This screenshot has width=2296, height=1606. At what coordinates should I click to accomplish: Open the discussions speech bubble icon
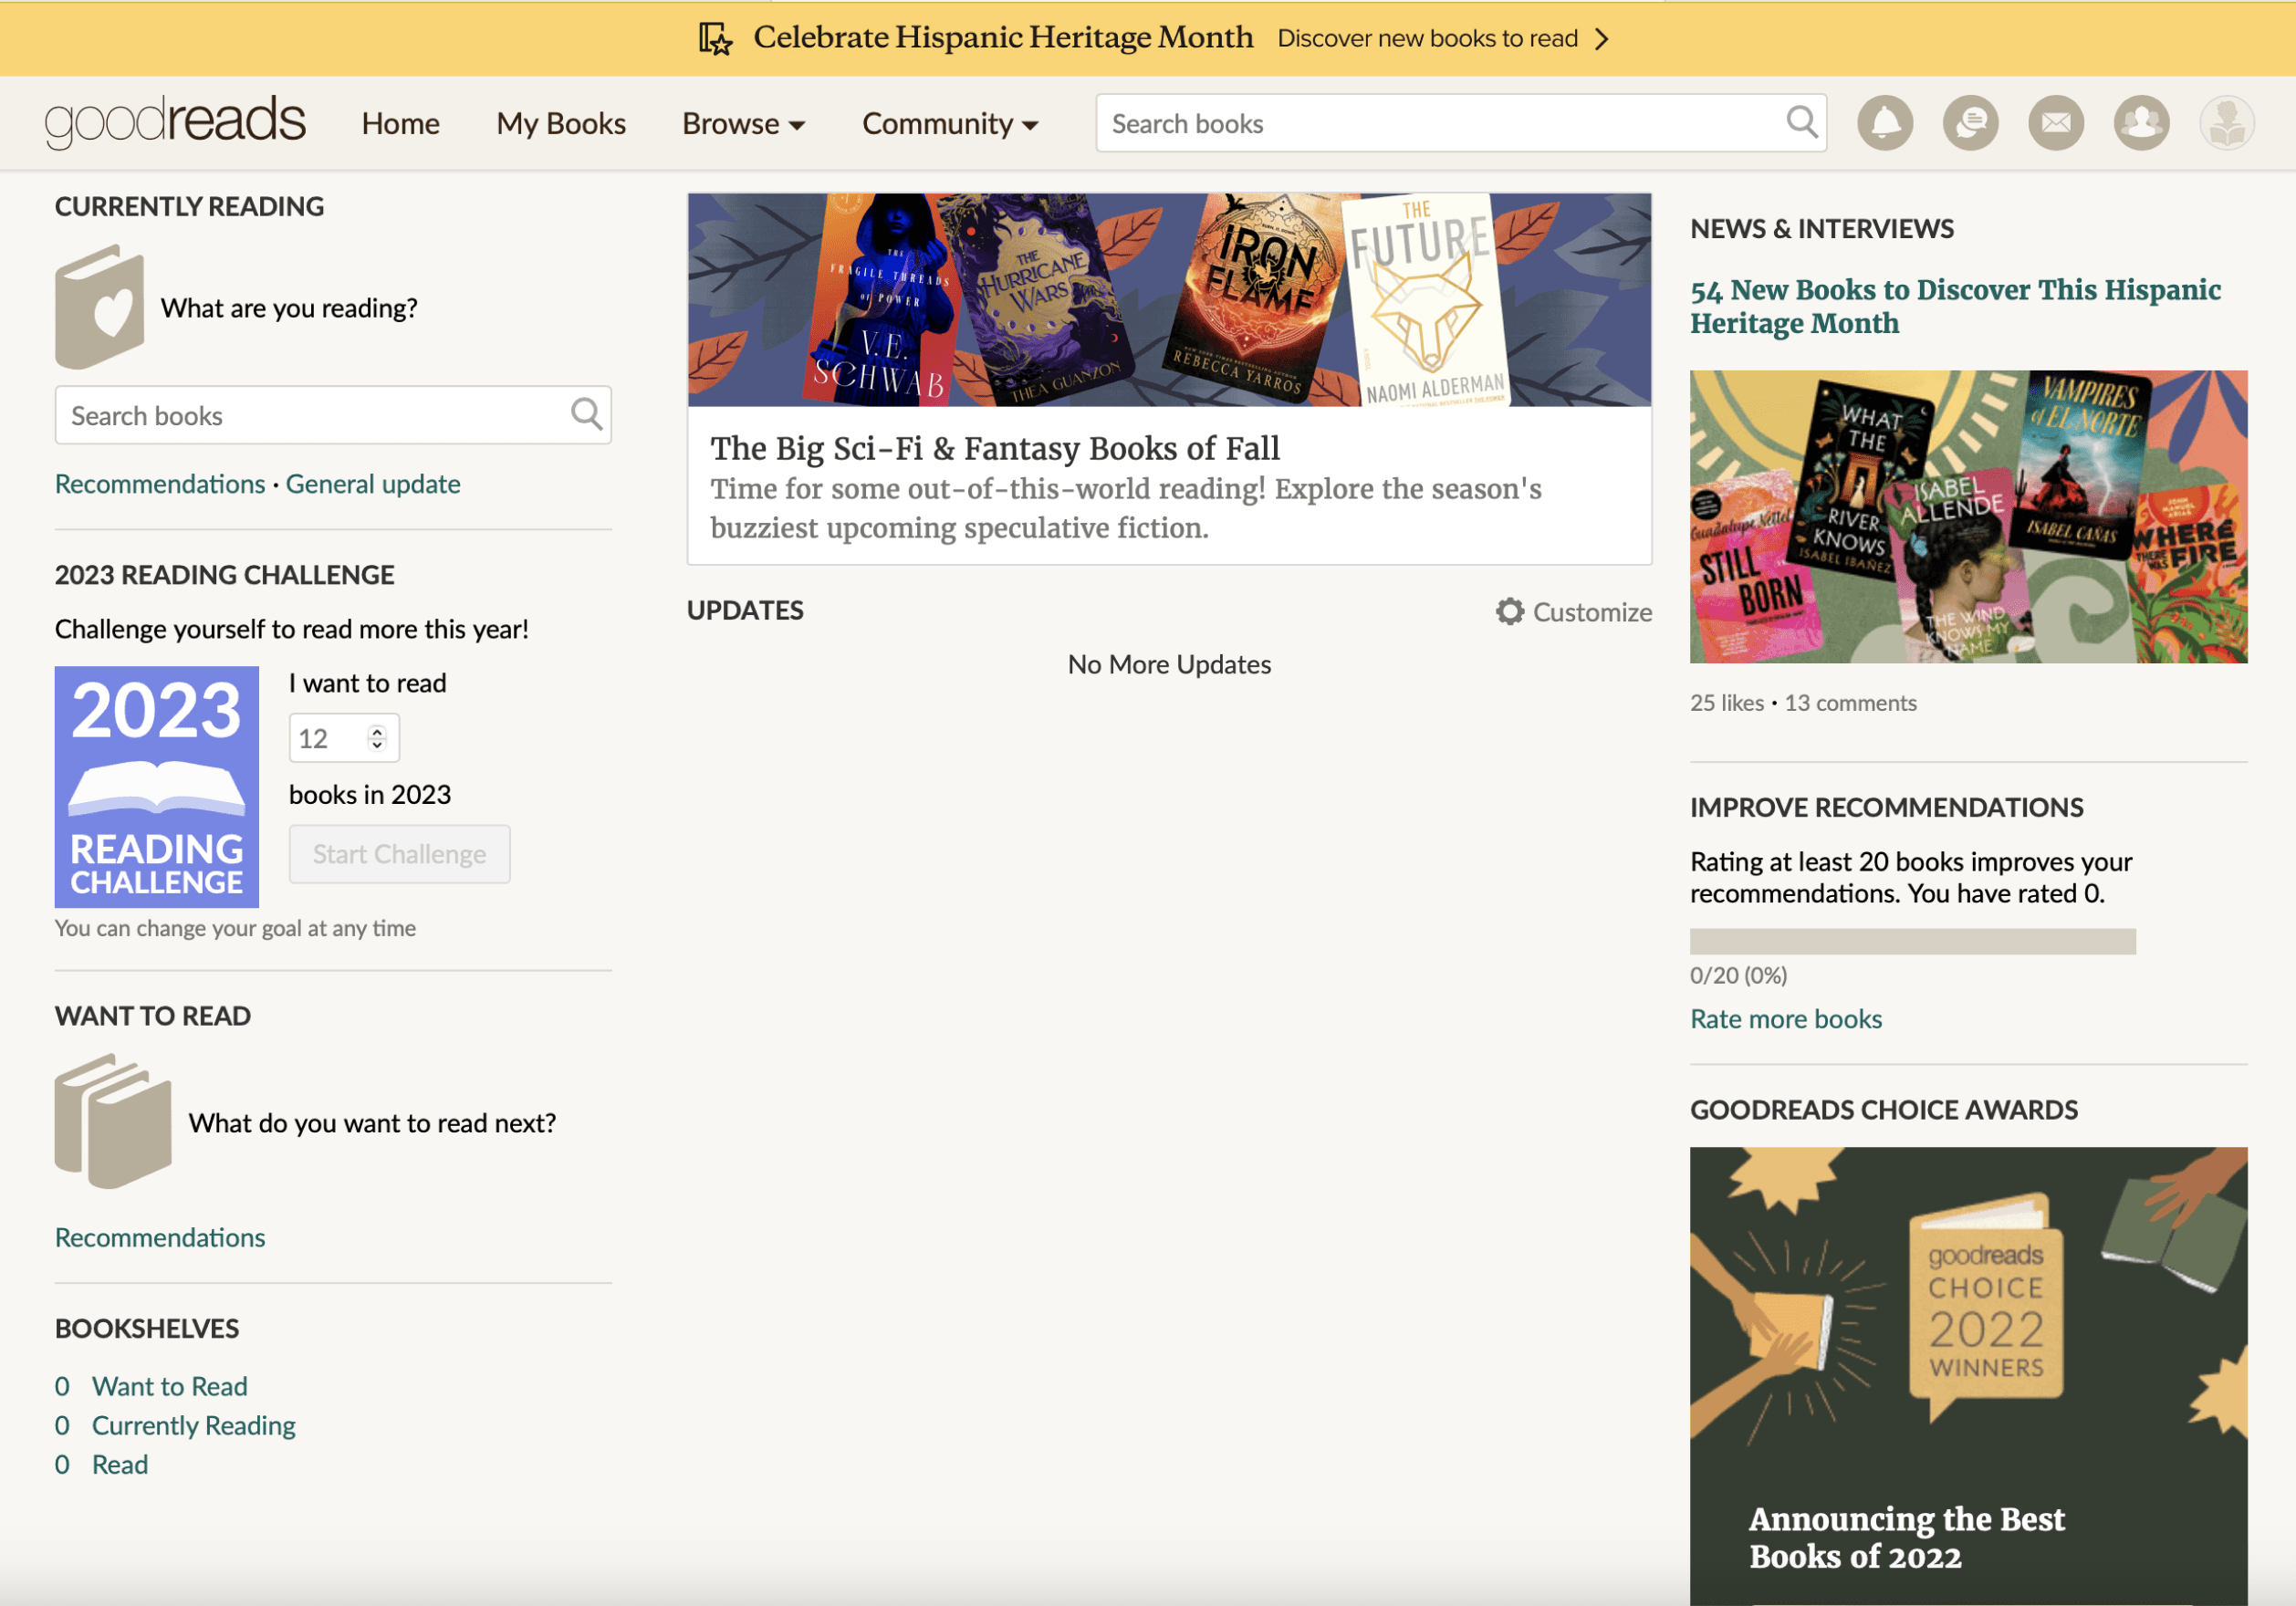click(x=1969, y=123)
